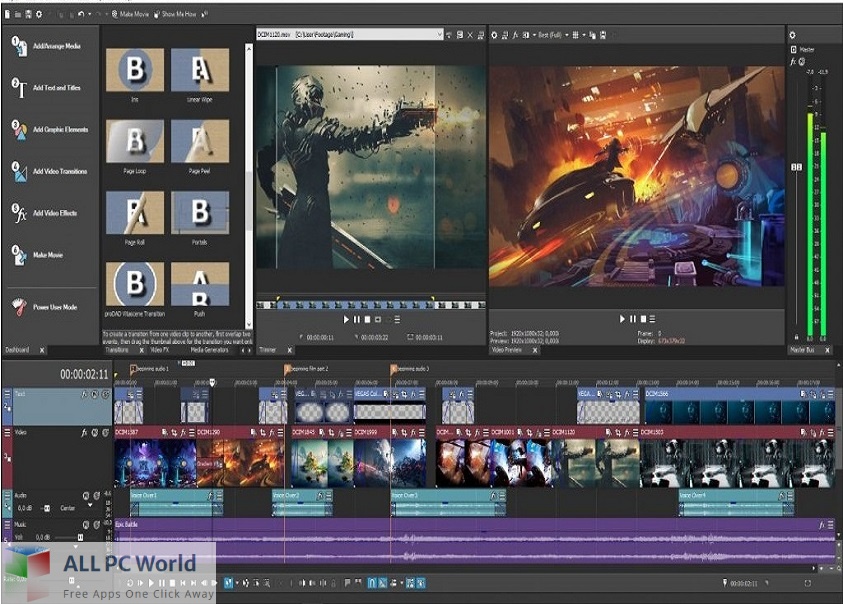
Task: Open the Video Preview settings gear
Action: 494,35
